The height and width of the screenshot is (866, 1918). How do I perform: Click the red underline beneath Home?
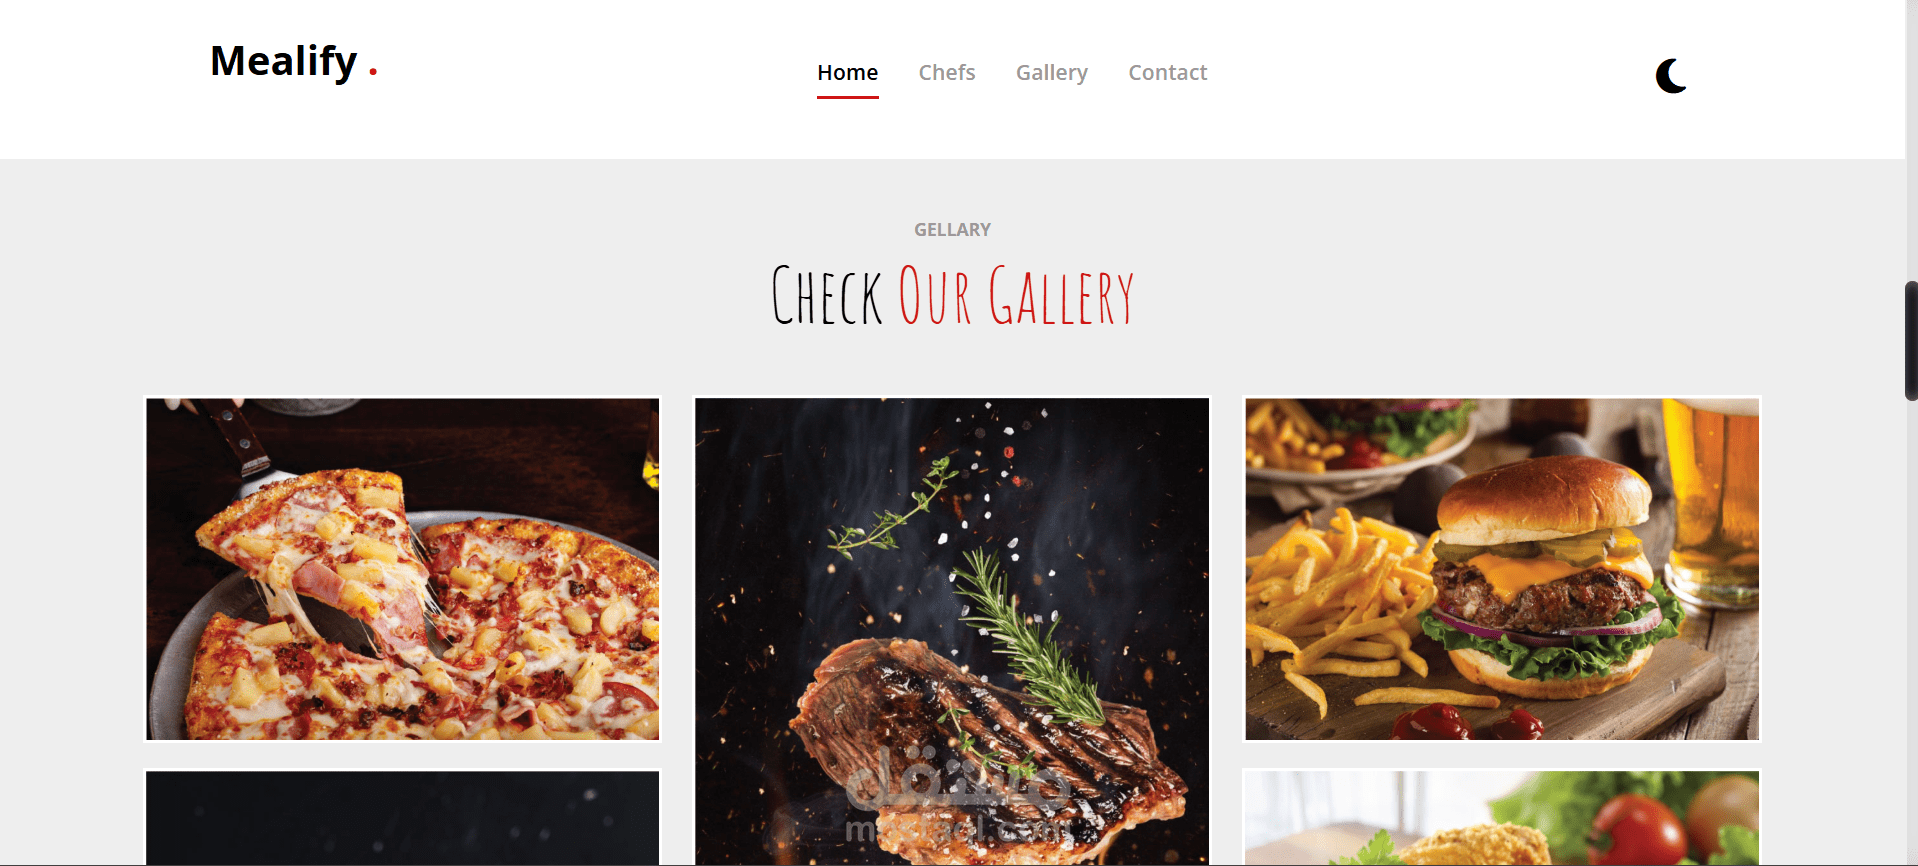click(x=847, y=97)
